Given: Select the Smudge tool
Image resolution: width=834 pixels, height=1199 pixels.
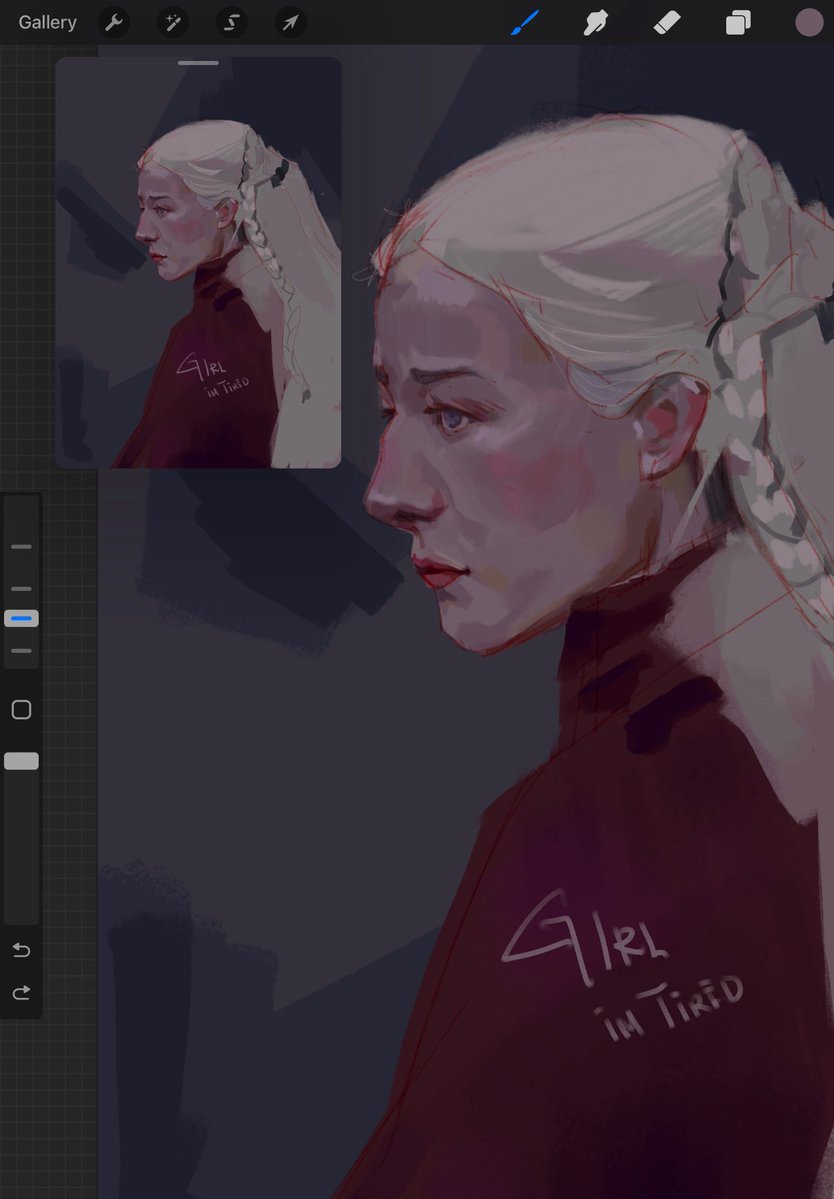Looking at the screenshot, I should tap(595, 23).
